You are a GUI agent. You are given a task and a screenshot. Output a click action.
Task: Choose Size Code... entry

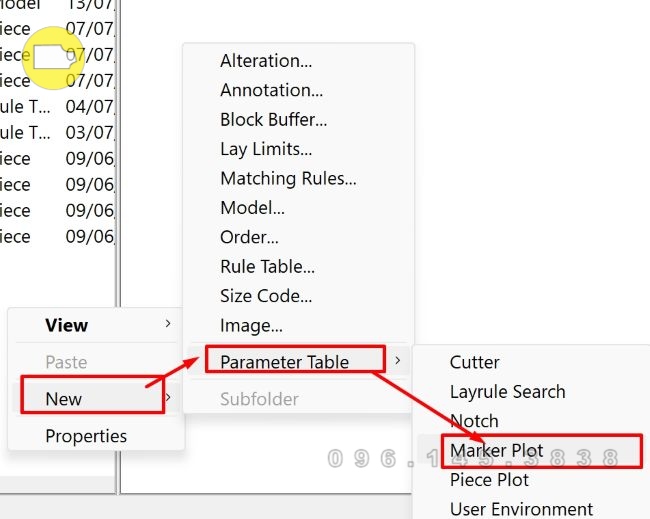pyautogui.click(x=266, y=296)
